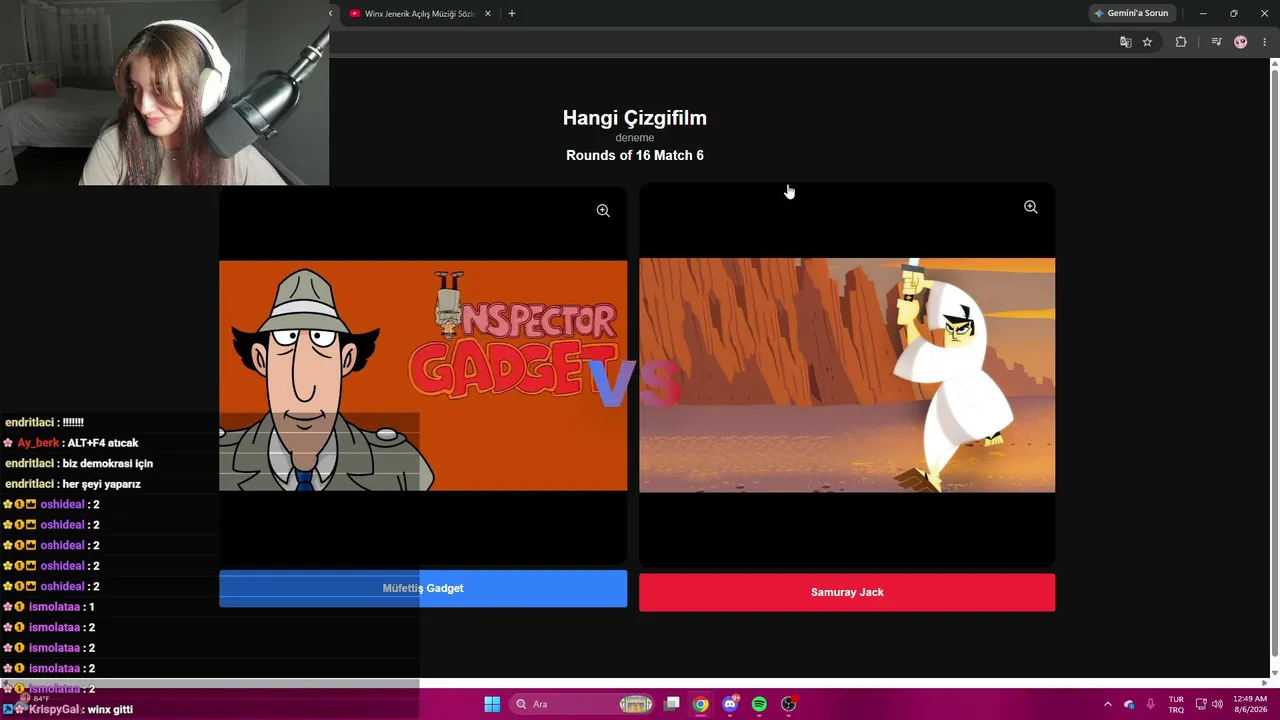Bookmark this page with the star icon

point(1147,42)
